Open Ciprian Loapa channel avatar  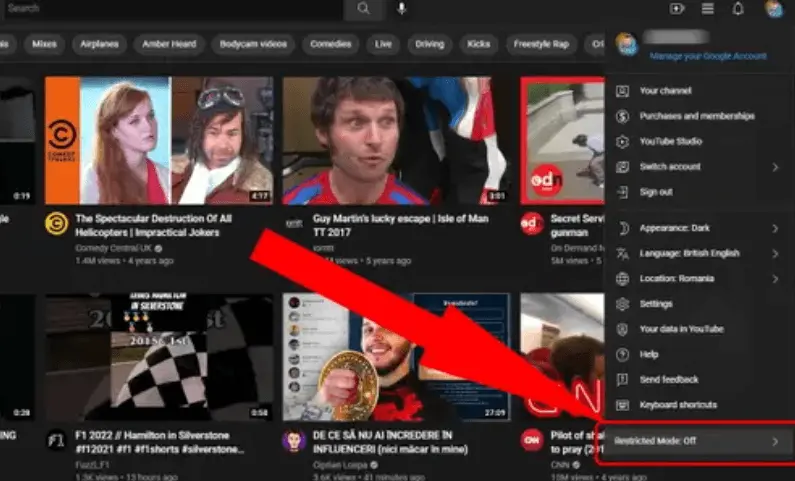click(294, 440)
